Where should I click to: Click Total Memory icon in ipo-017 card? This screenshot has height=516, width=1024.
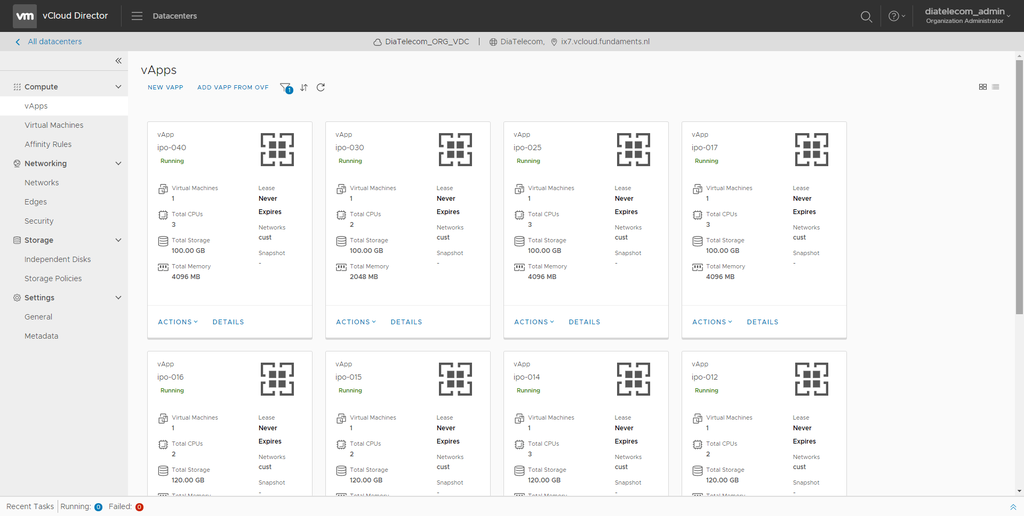pos(697,267)
